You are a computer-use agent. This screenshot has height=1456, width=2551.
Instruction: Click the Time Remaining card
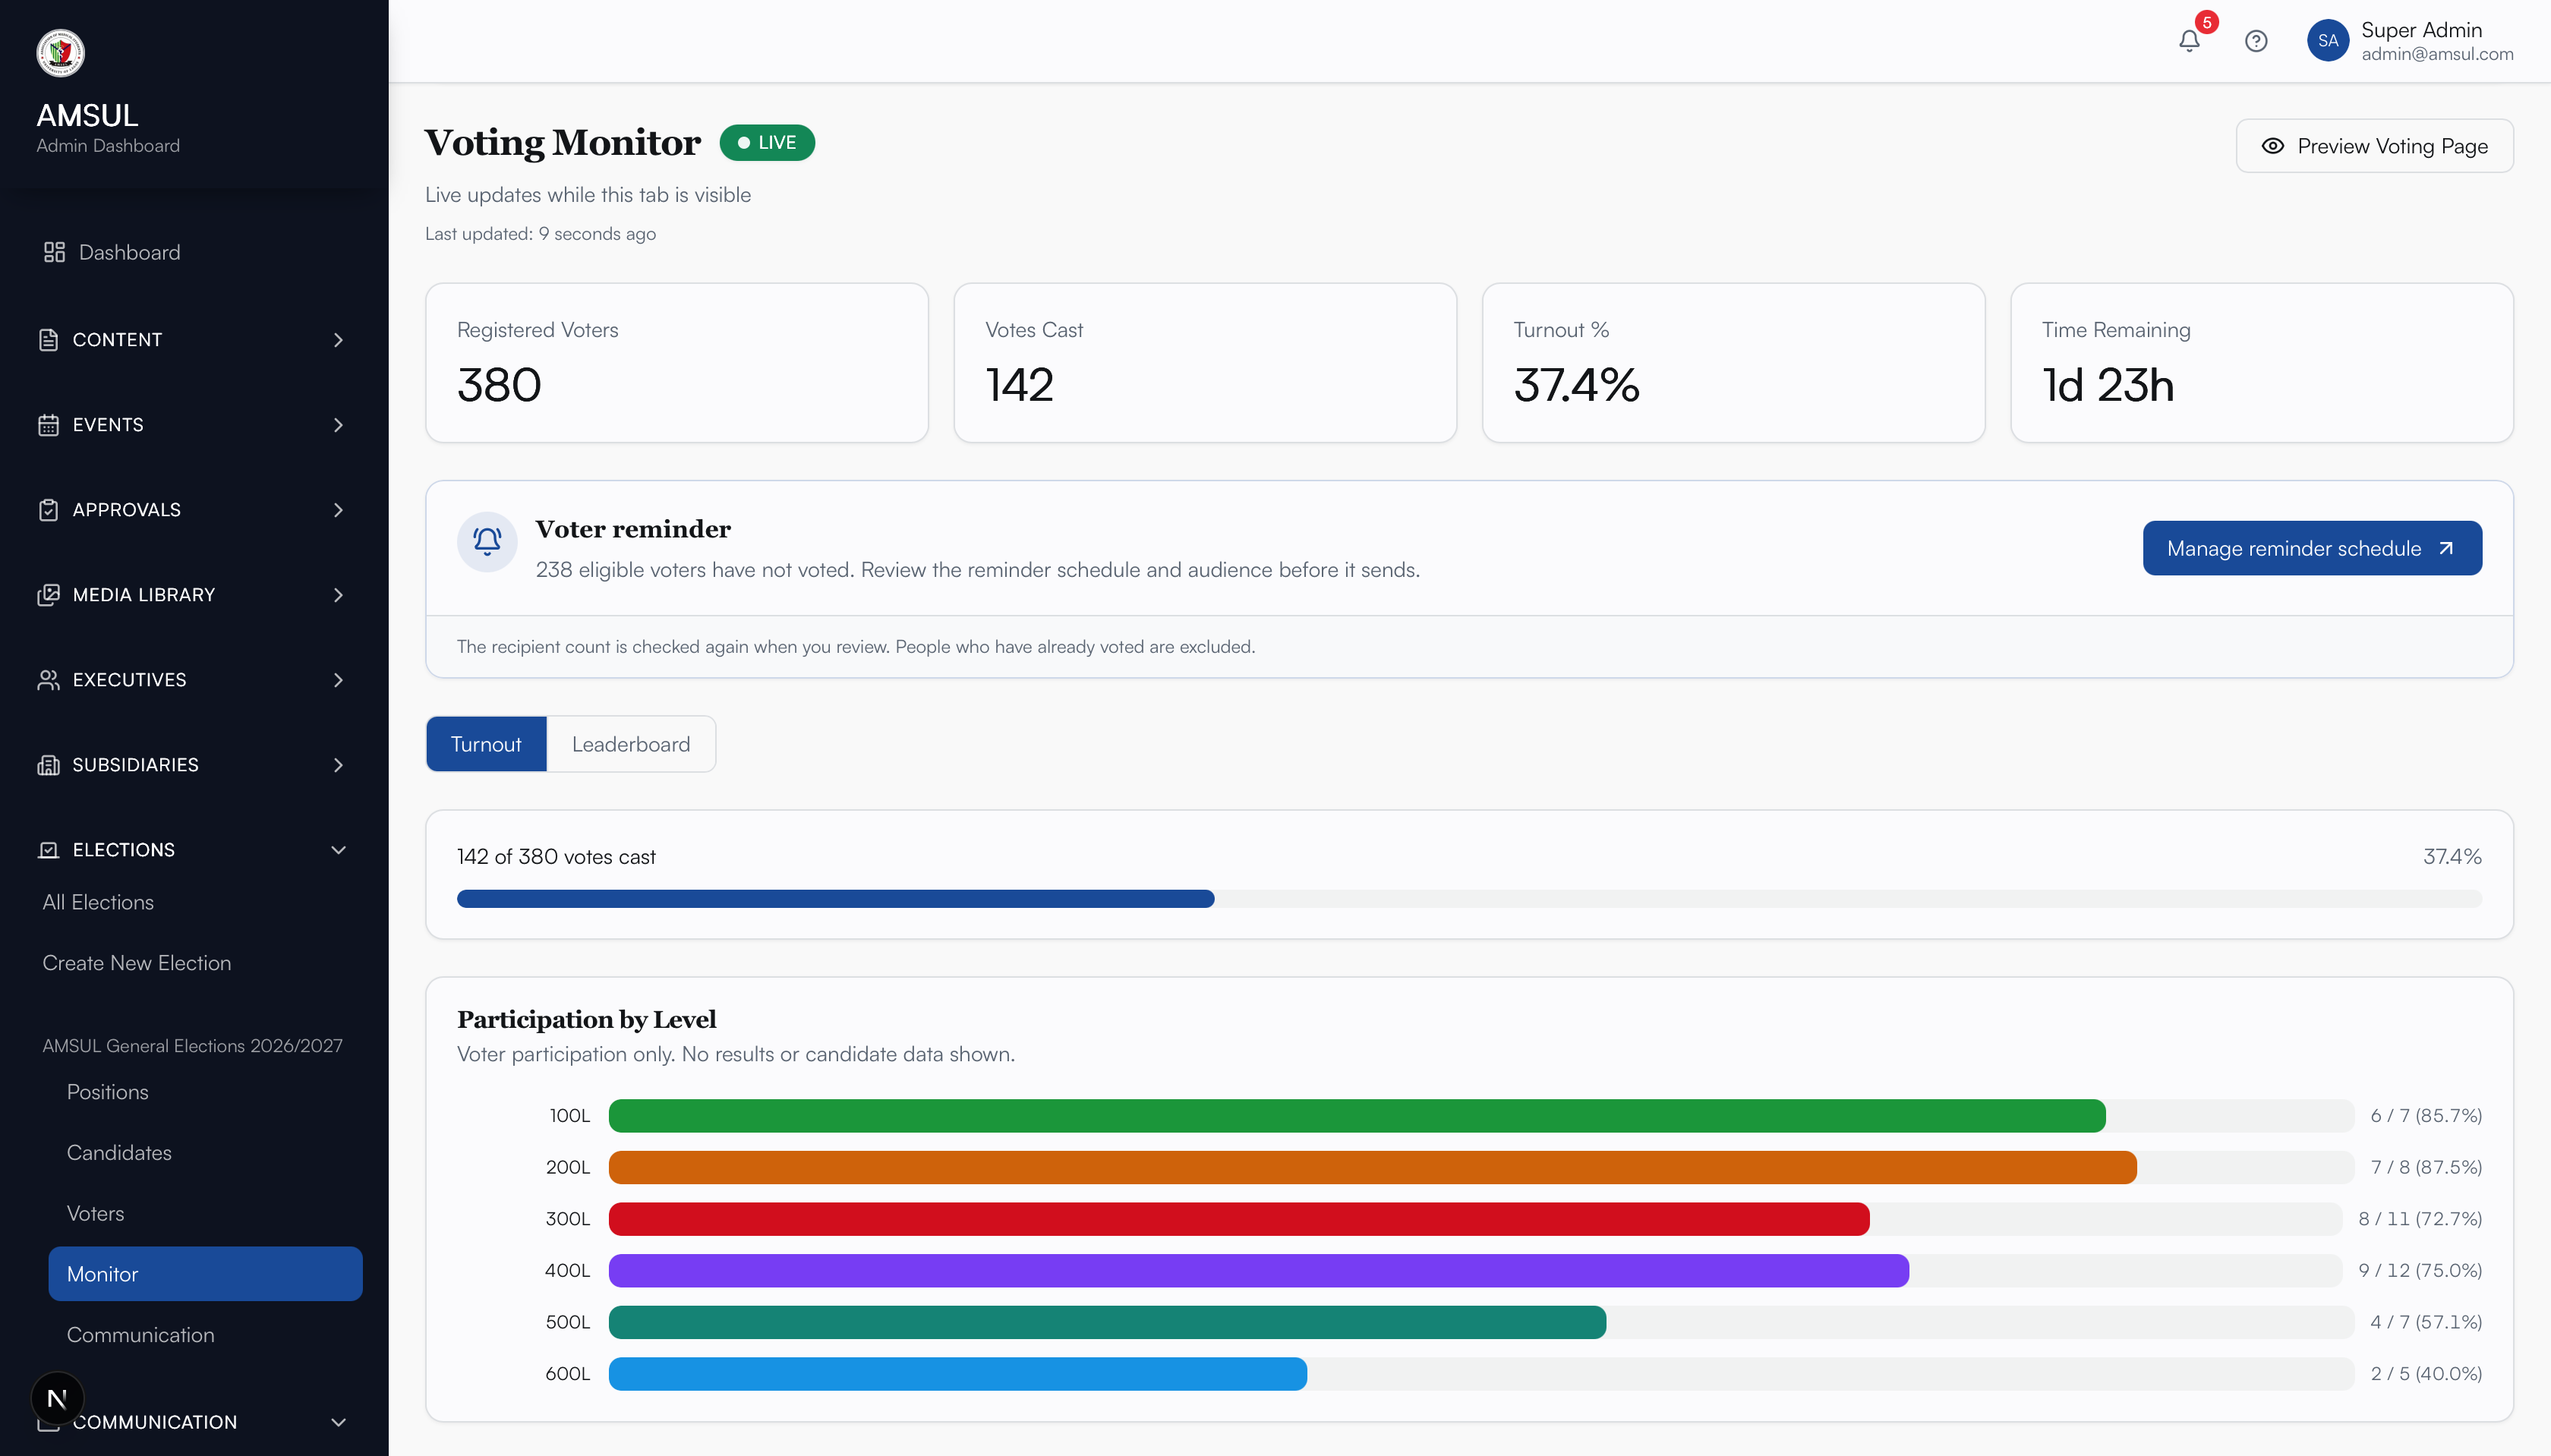coord(2261,363)
